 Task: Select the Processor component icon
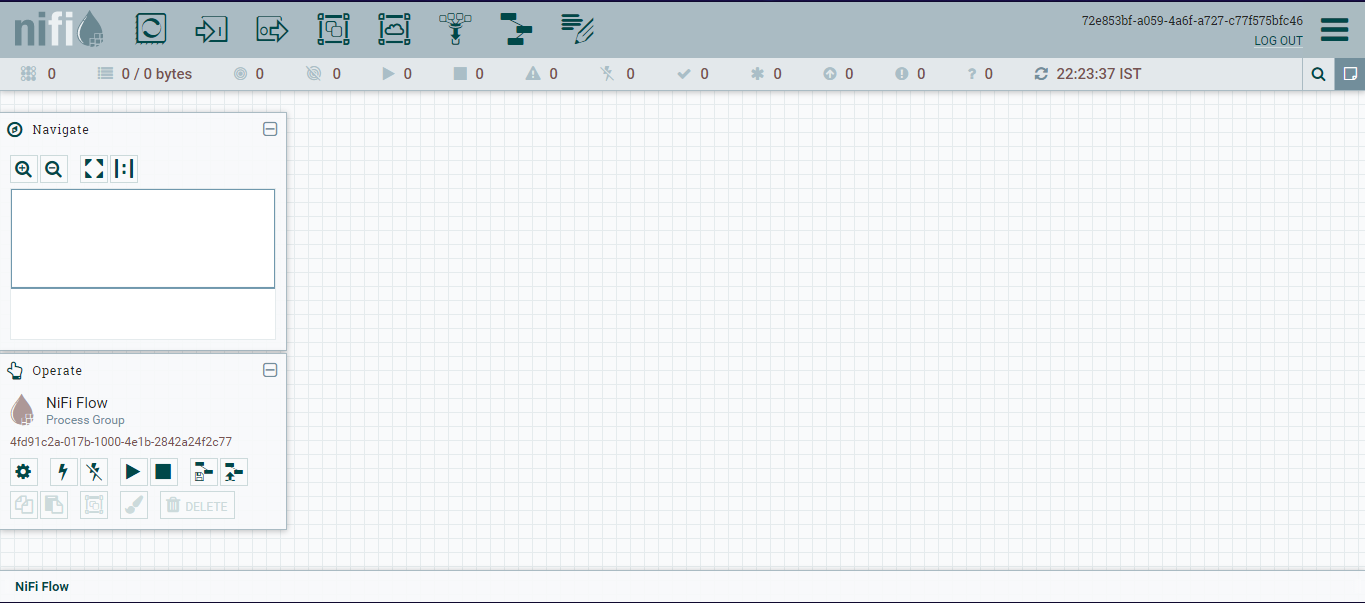150,29
